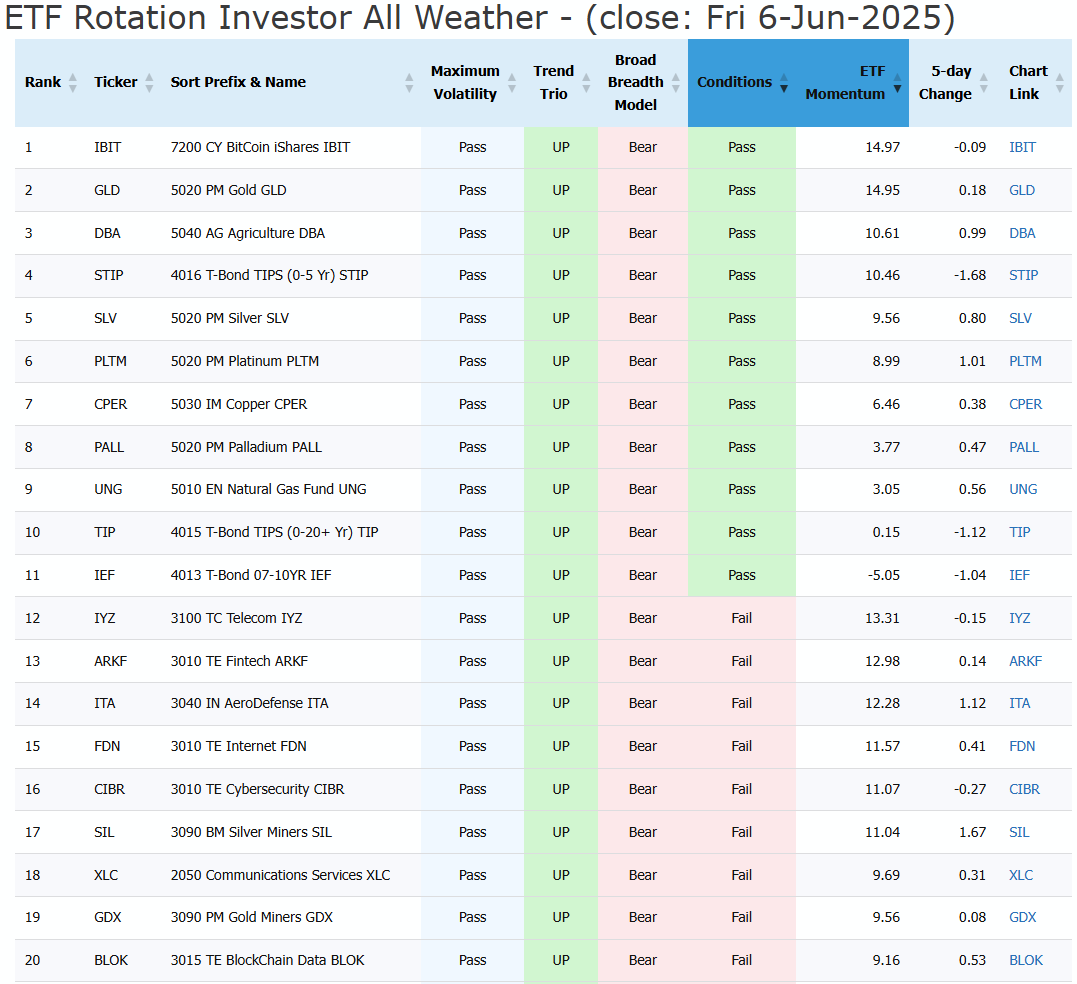Sort by Conditions column header
This screenshot has width=1077, height=984.
742,82
